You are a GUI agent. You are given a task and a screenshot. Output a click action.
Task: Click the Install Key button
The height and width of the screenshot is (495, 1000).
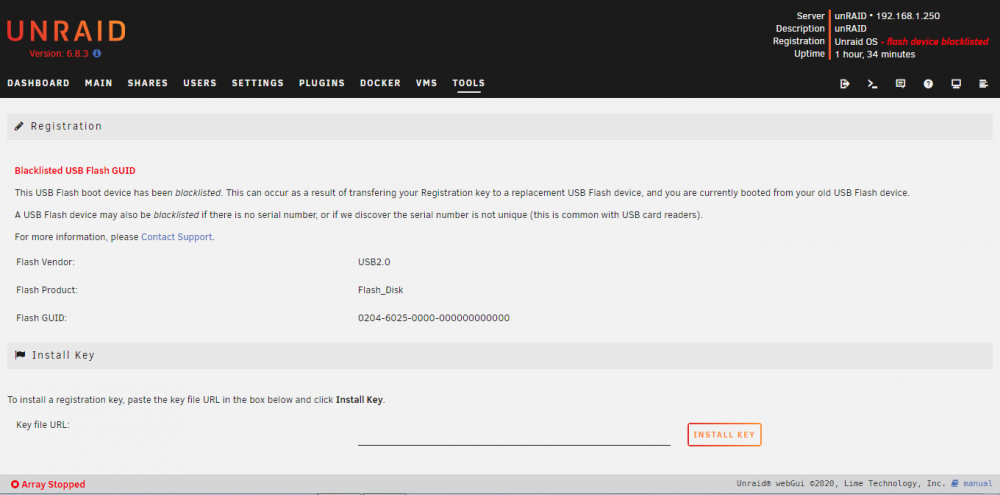point(724,434)
